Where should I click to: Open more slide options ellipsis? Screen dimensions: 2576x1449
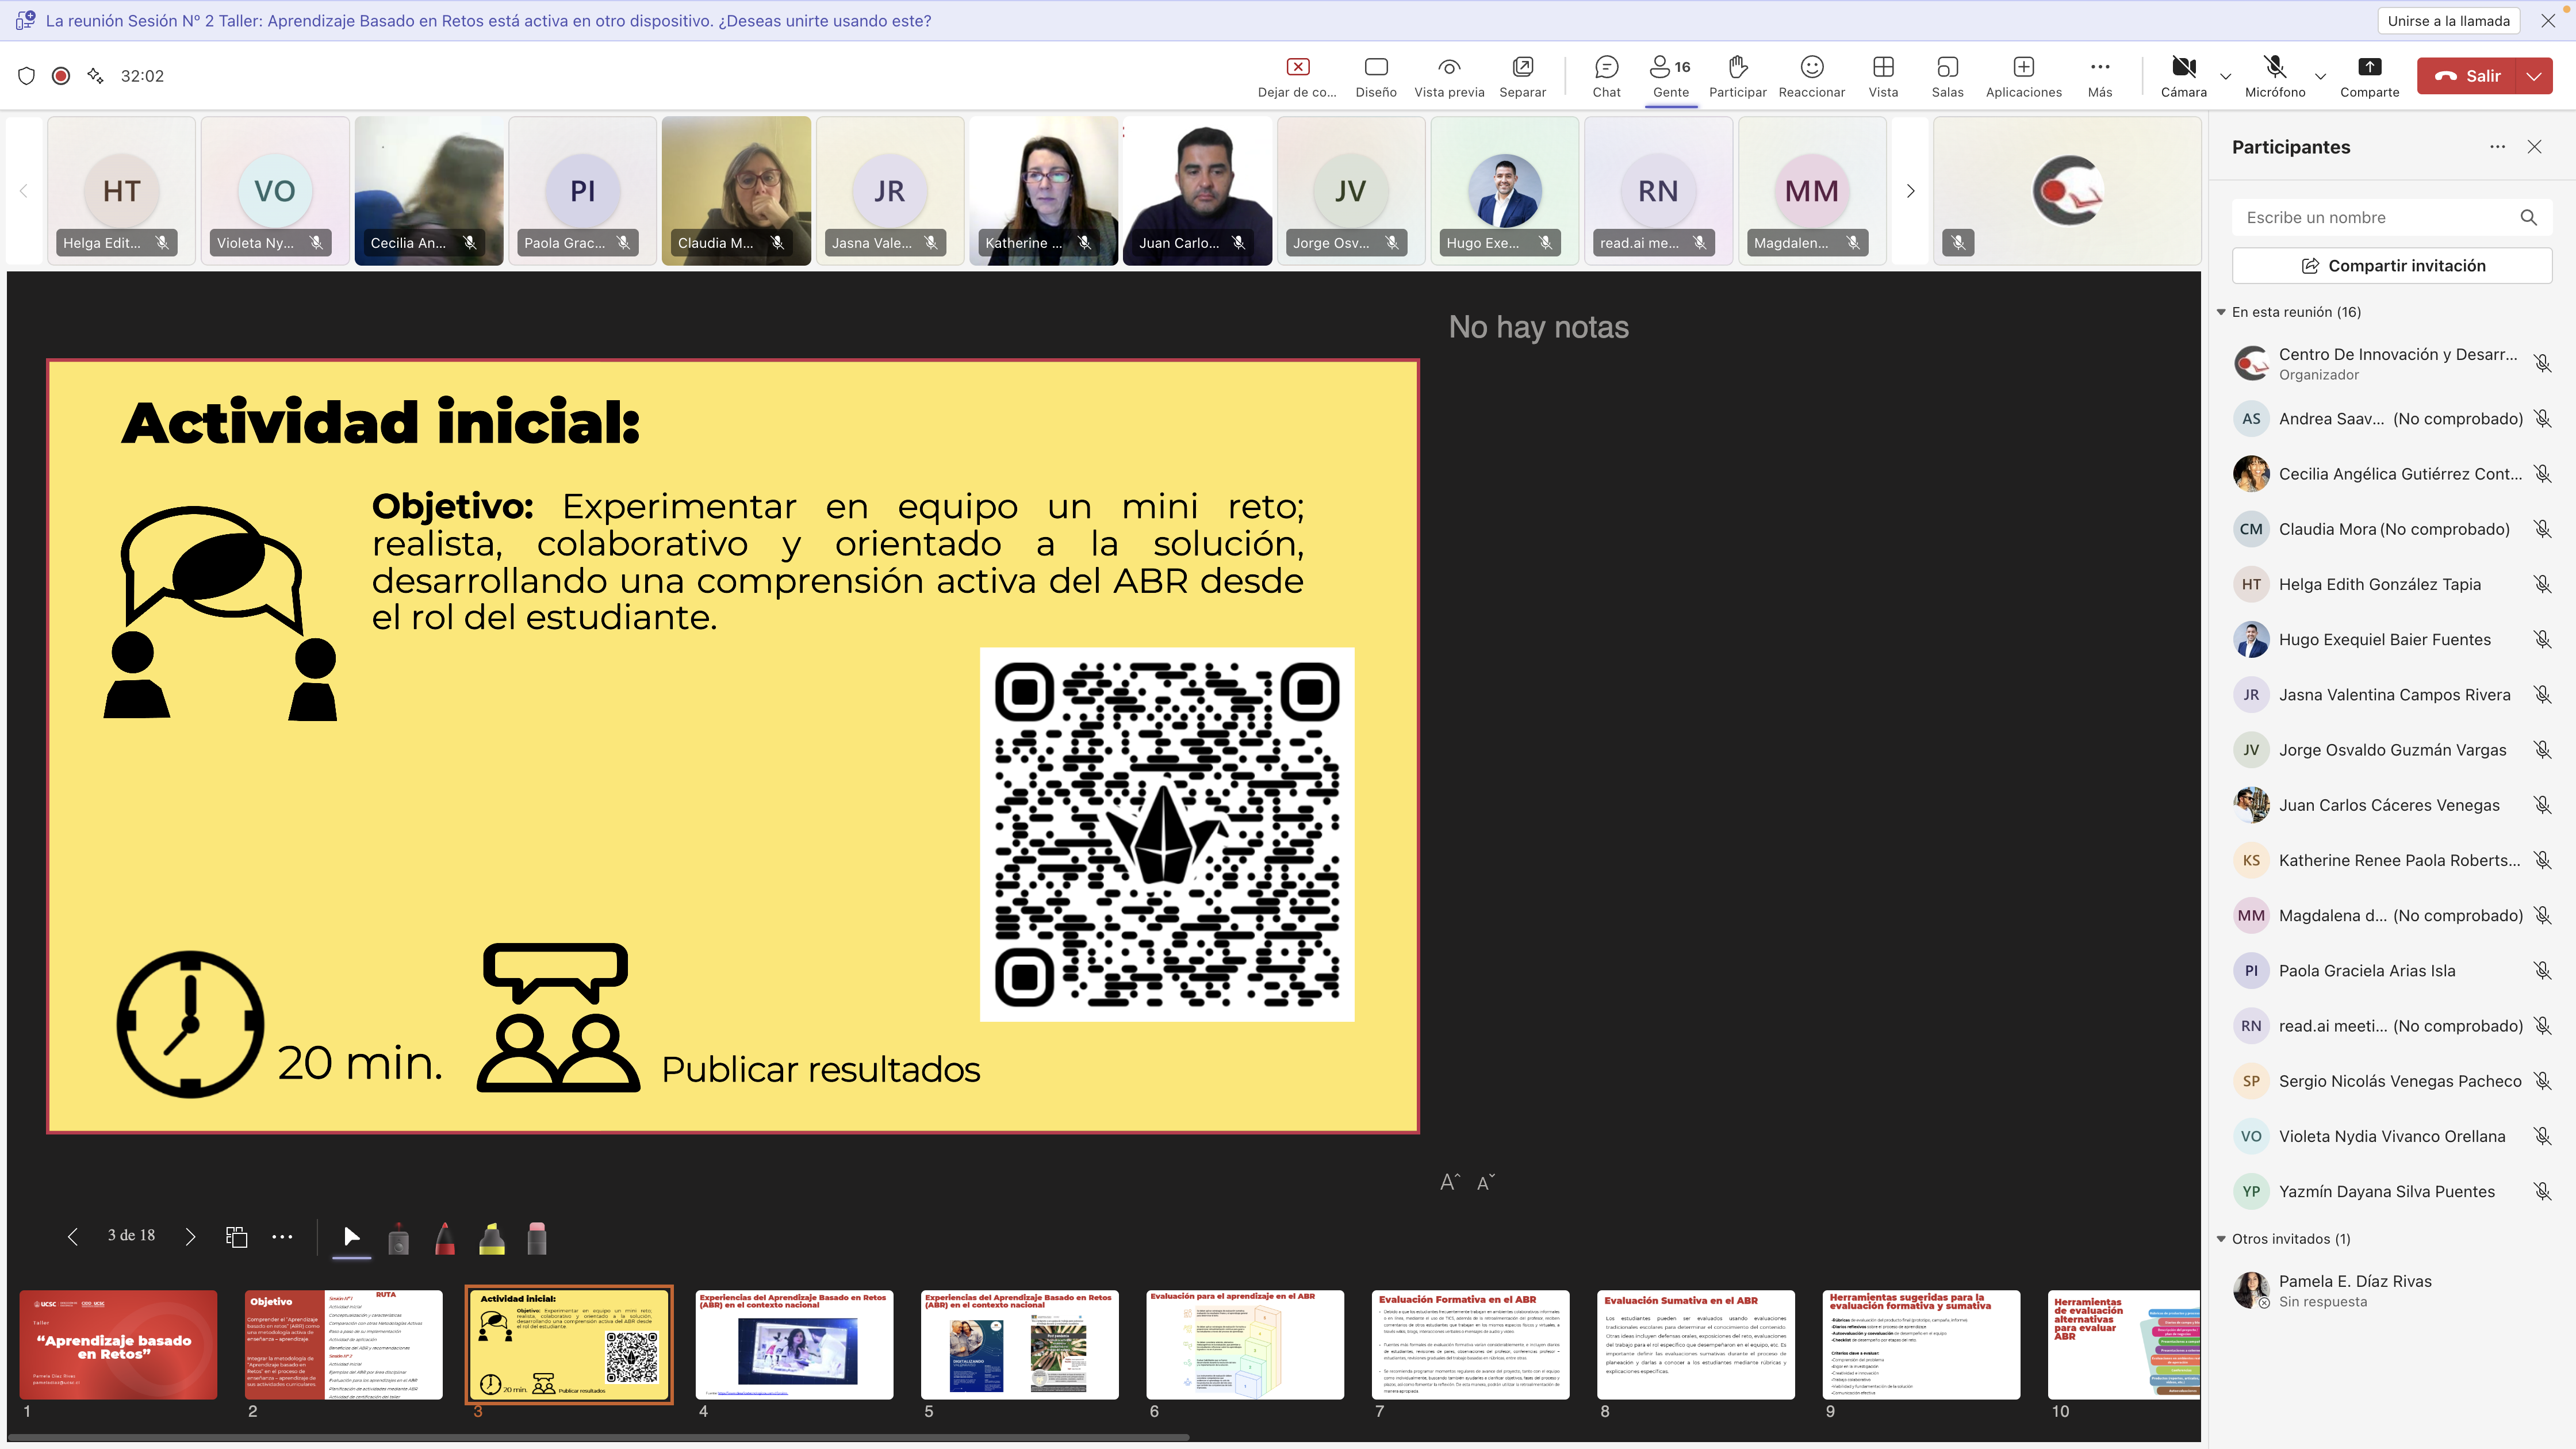(x=283, y=1237)
